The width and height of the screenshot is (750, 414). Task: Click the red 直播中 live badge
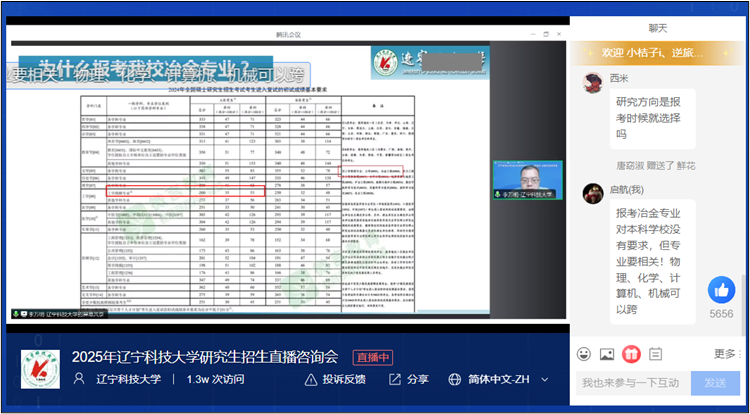(372, 357)
